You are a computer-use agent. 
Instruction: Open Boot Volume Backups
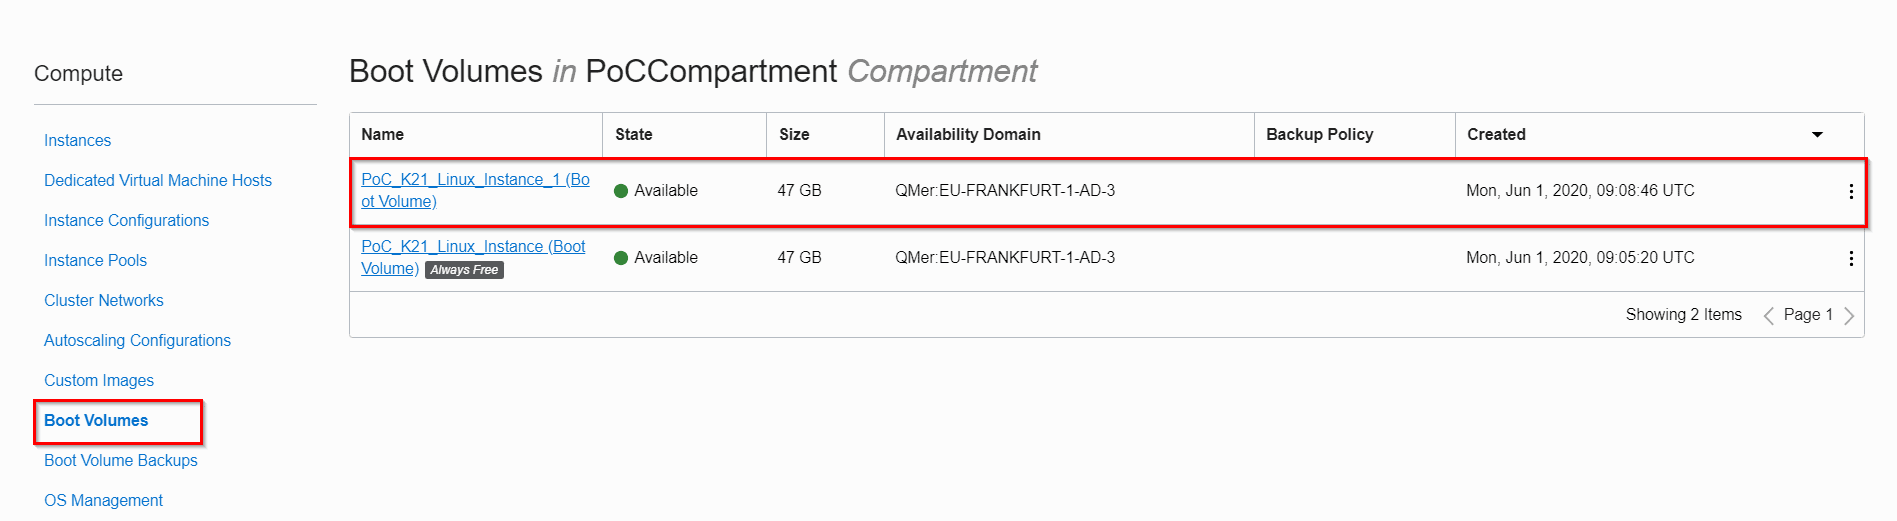tap(121, 461)
